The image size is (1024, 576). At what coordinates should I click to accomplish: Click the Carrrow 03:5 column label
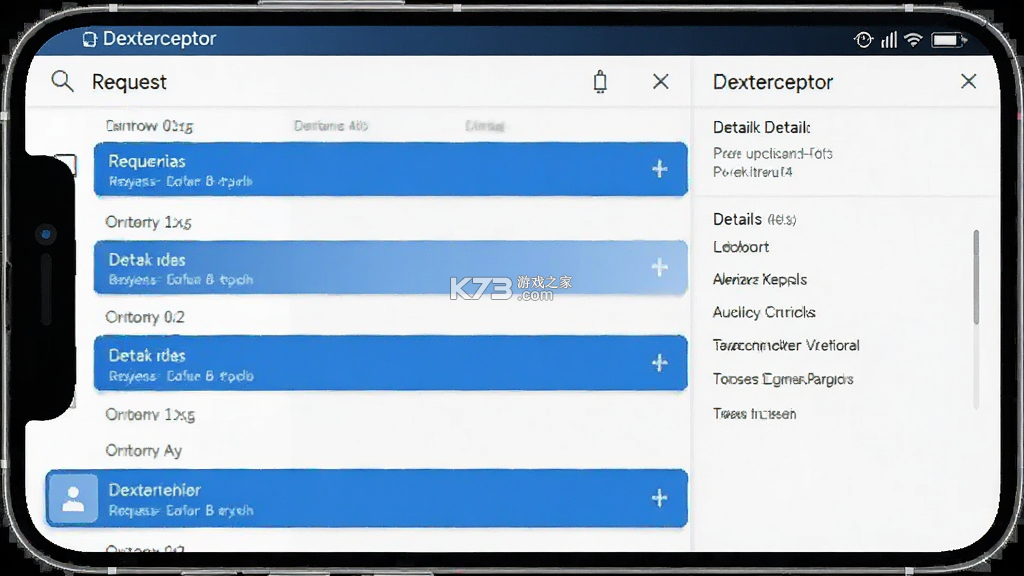tap(150, 125)
